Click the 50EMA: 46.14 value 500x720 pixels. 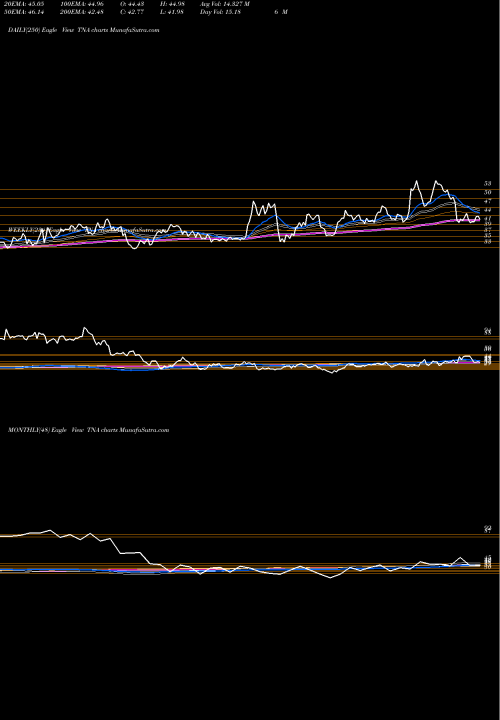23,12
